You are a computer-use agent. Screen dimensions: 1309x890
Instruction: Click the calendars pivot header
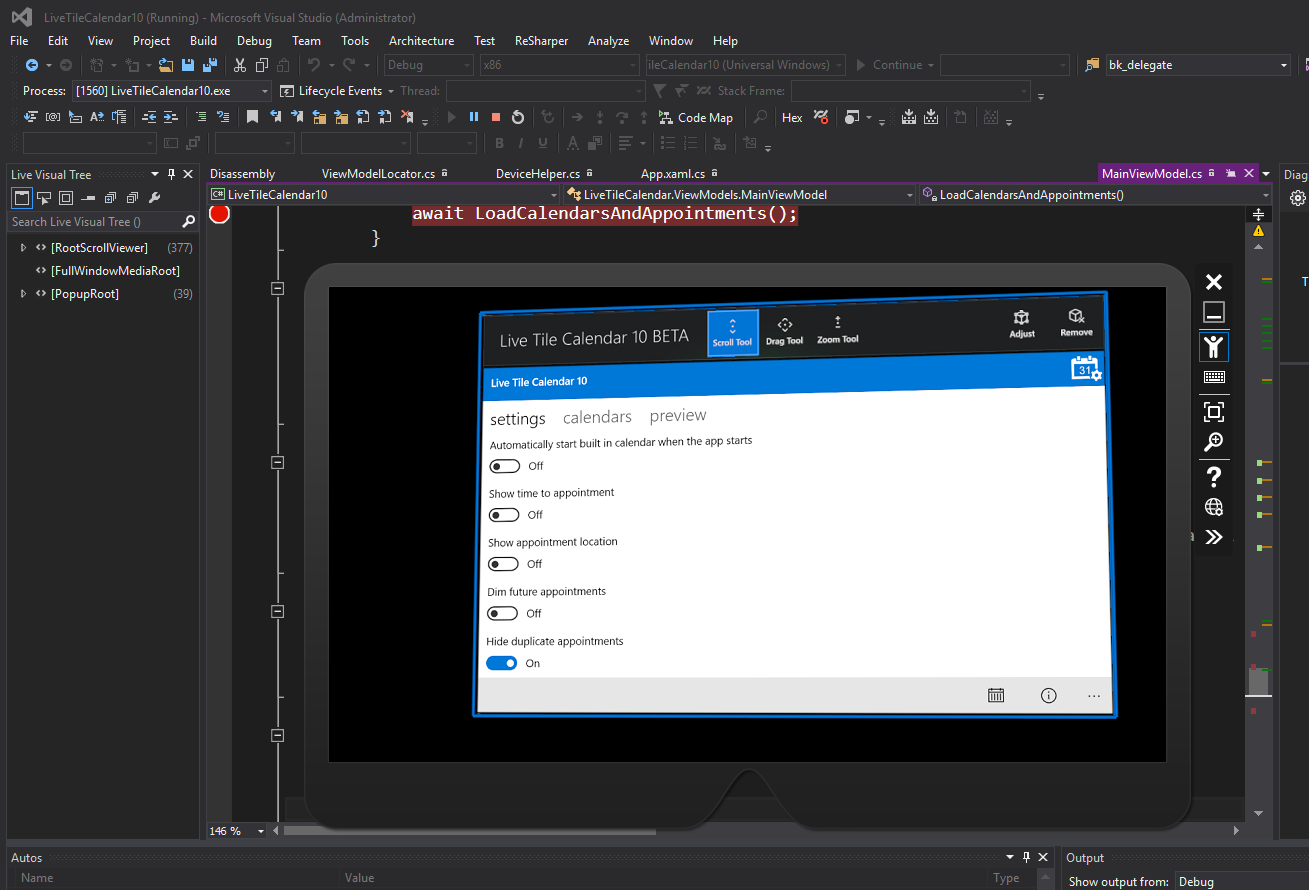(x=597, y=417)
